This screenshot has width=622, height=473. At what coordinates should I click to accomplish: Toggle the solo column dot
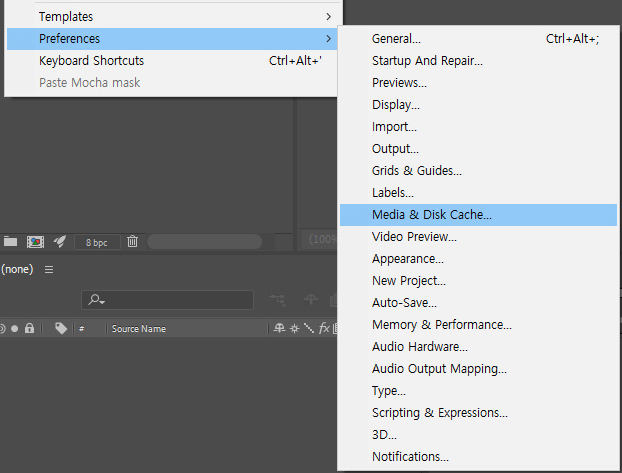coord(15,329)
